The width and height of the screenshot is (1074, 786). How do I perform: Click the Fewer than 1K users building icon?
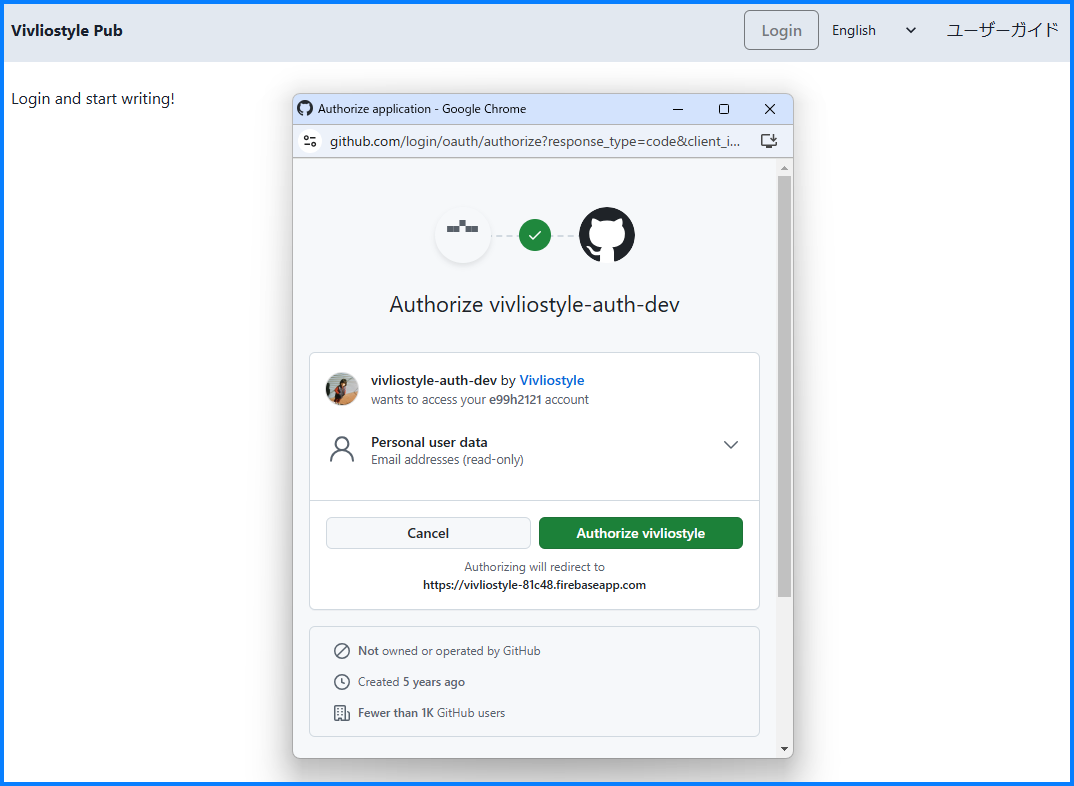pyautogui.click(x=342, y=713)
